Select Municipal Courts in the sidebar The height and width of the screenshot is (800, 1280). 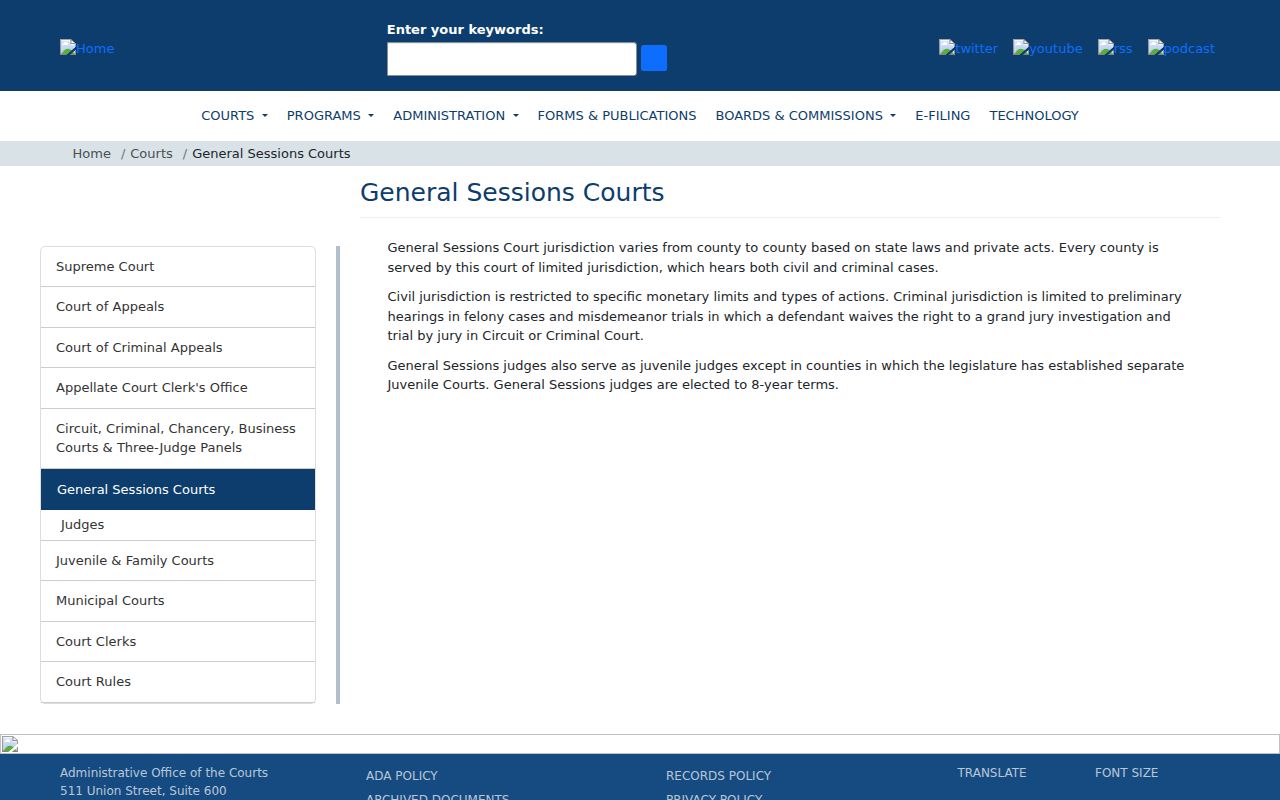coord(178,601)
